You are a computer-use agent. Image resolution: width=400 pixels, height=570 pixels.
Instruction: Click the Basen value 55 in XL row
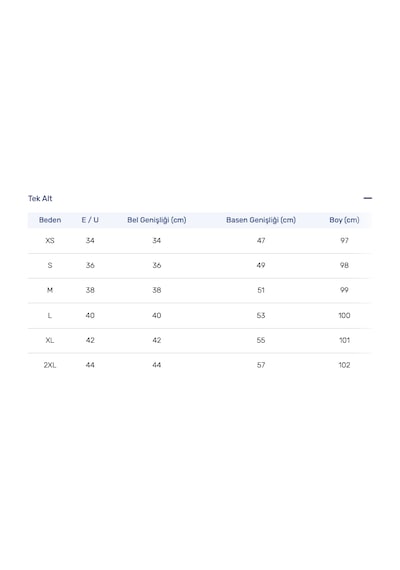click(x=261, y=340)
